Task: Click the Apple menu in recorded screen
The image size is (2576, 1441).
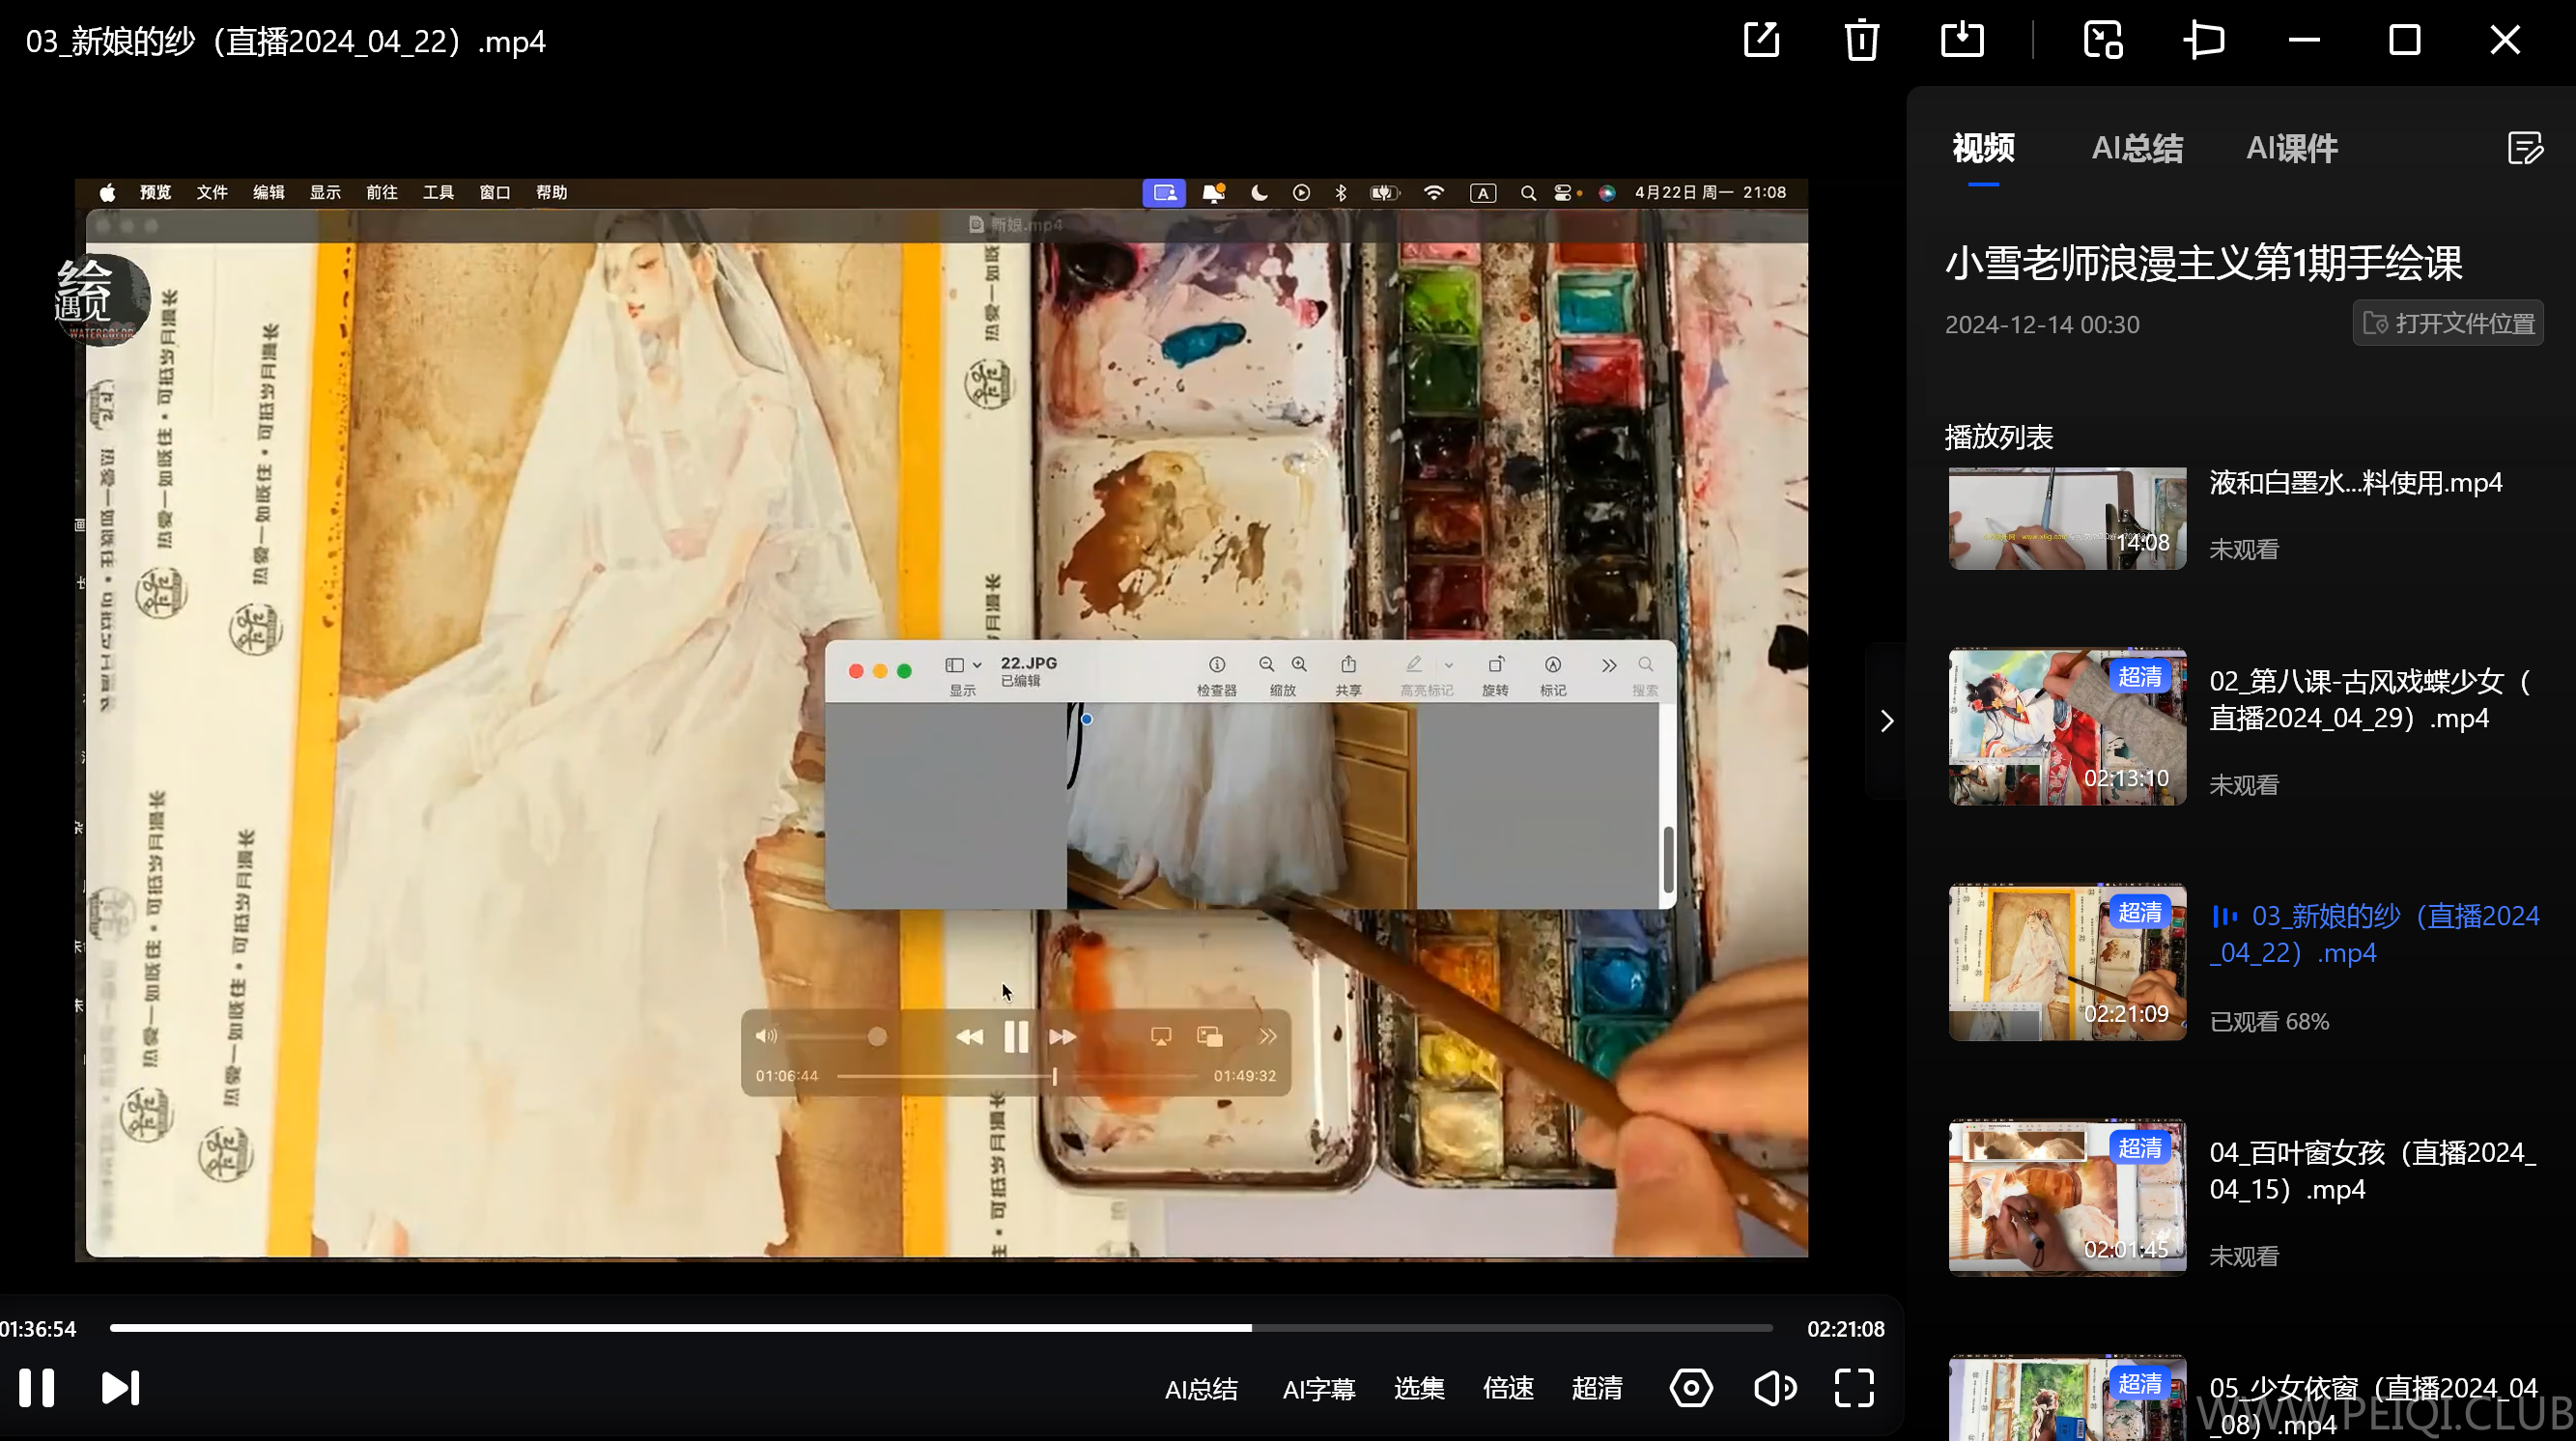Action: (x=107, y=192)
